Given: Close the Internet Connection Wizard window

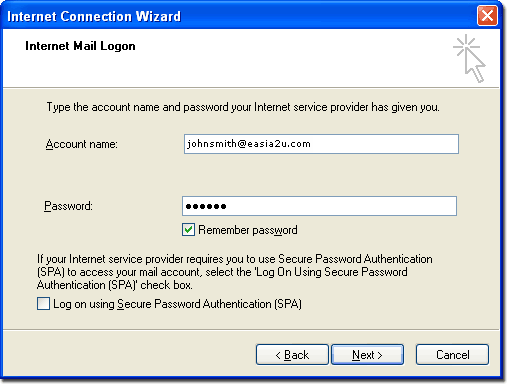Looking at the screenshot, I should (487, 15).
